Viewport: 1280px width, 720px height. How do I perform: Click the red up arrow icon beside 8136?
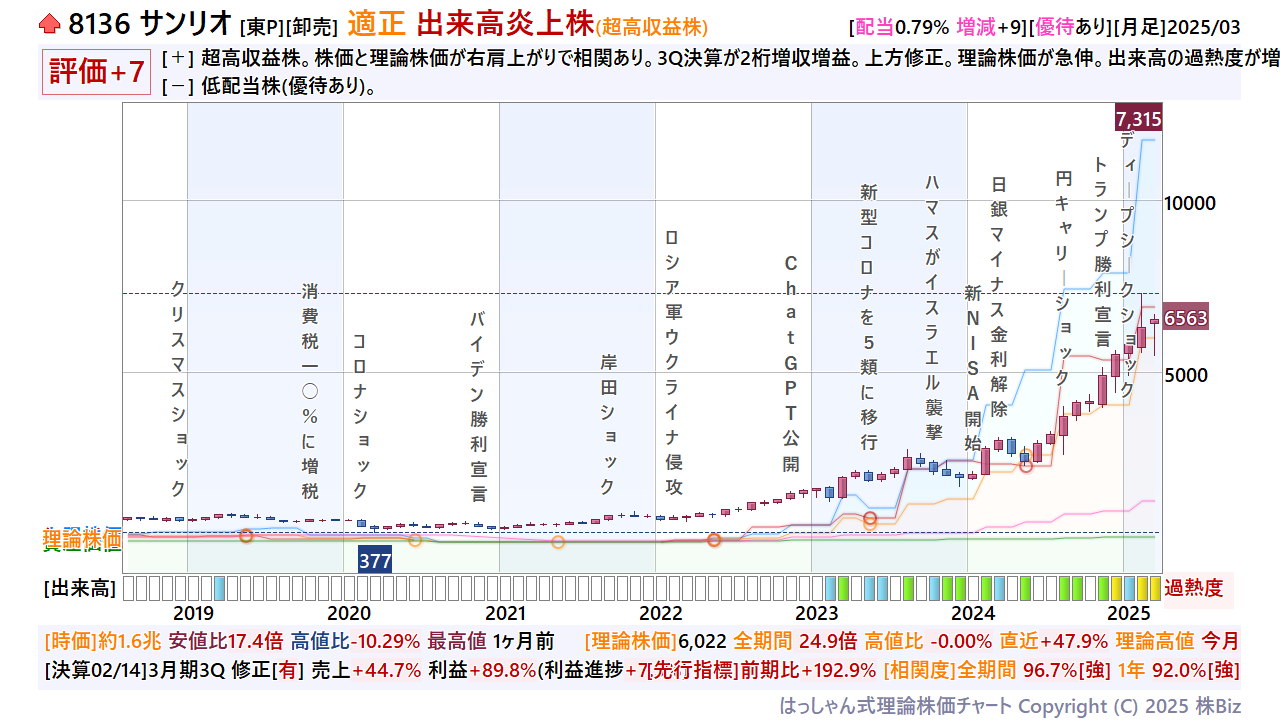pos(50,23)
